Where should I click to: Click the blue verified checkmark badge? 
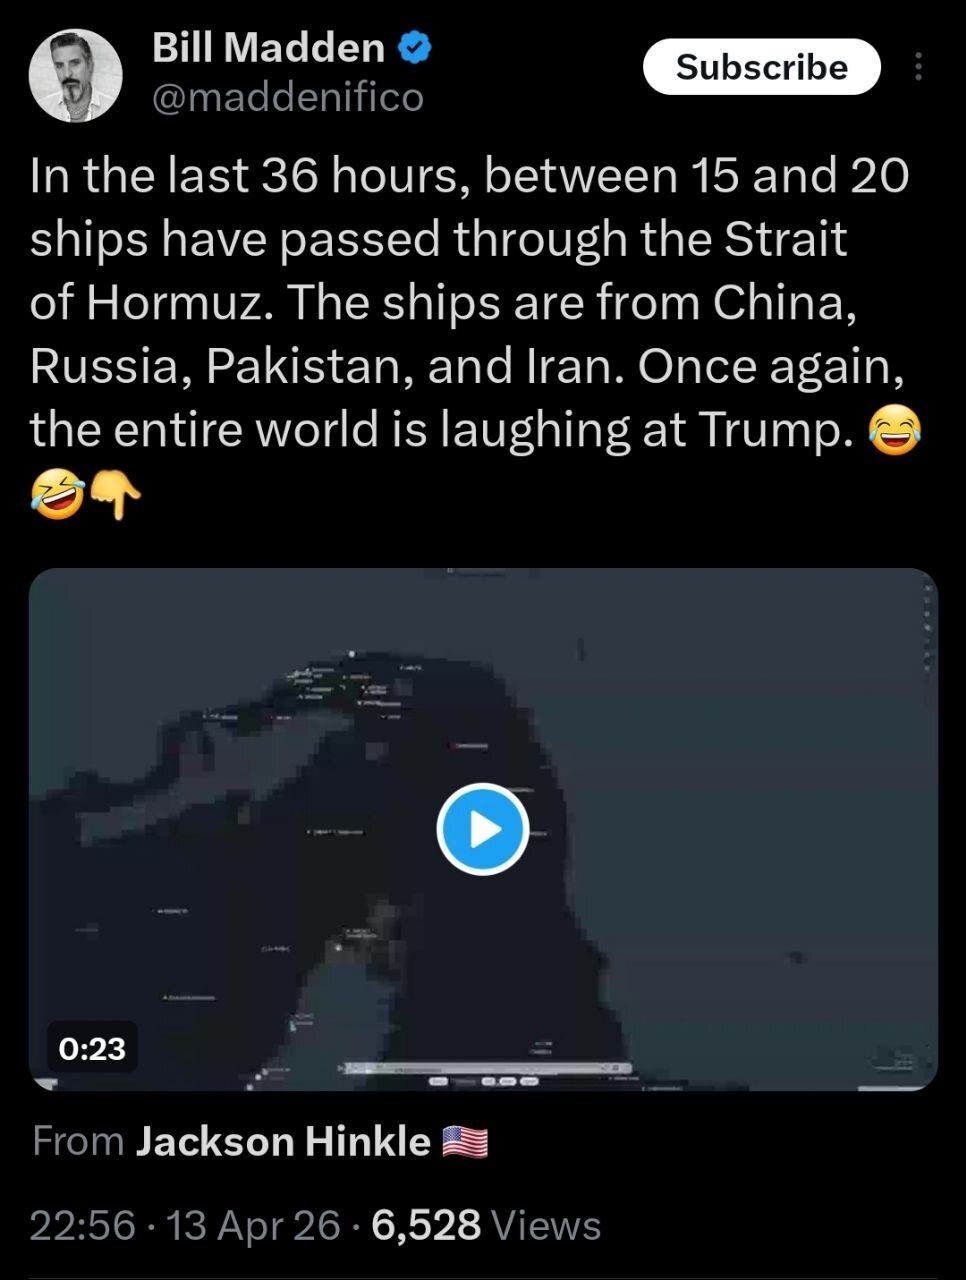point(415,47)
